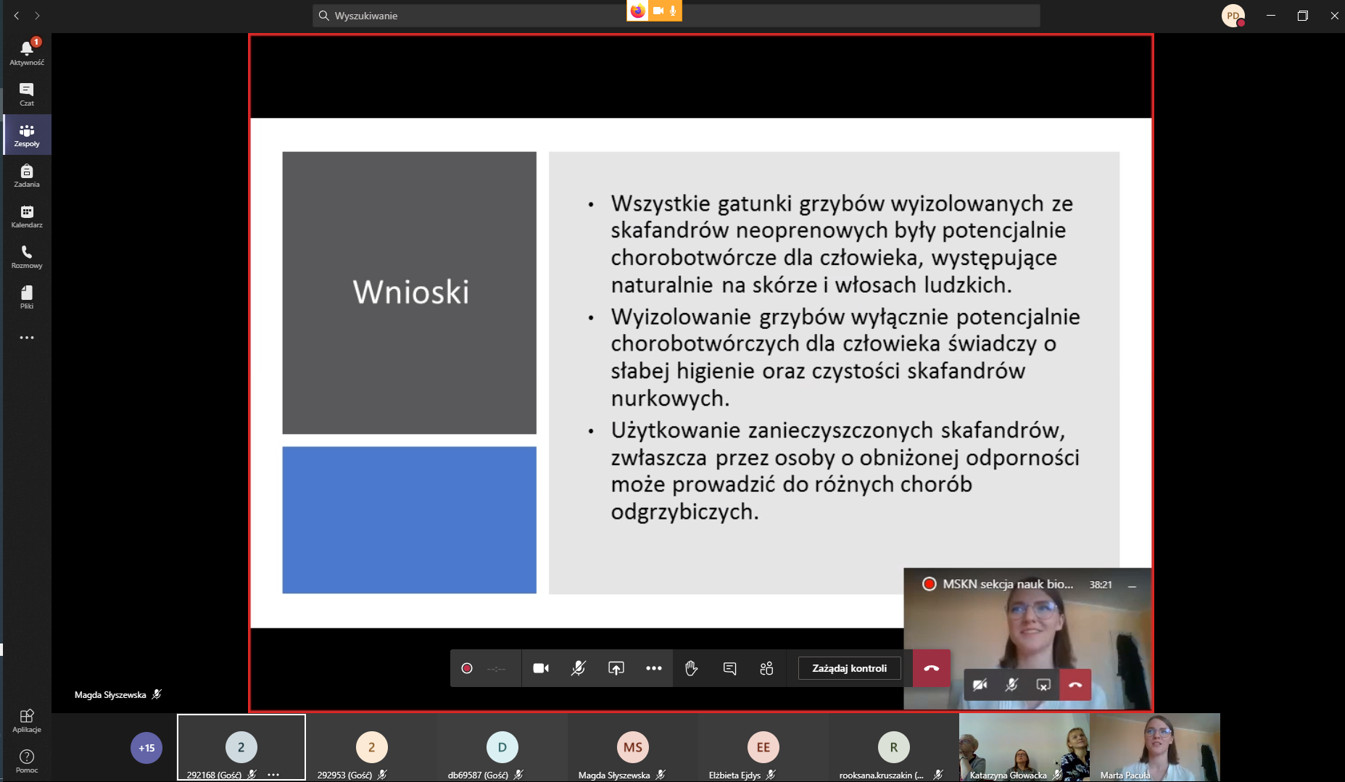Viewport: 1345px width, 782px height.
Task: Show the participants list
Action: (x=767, y=668)
